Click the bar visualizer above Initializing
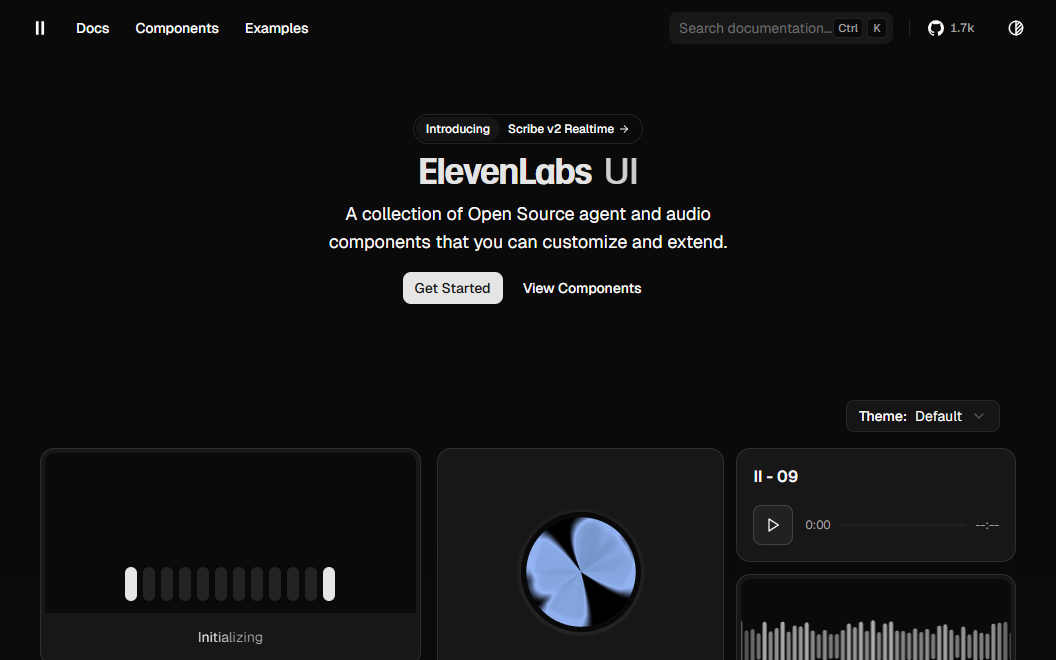The width and height of the screenshot is (1056, 660). (230, 584)
